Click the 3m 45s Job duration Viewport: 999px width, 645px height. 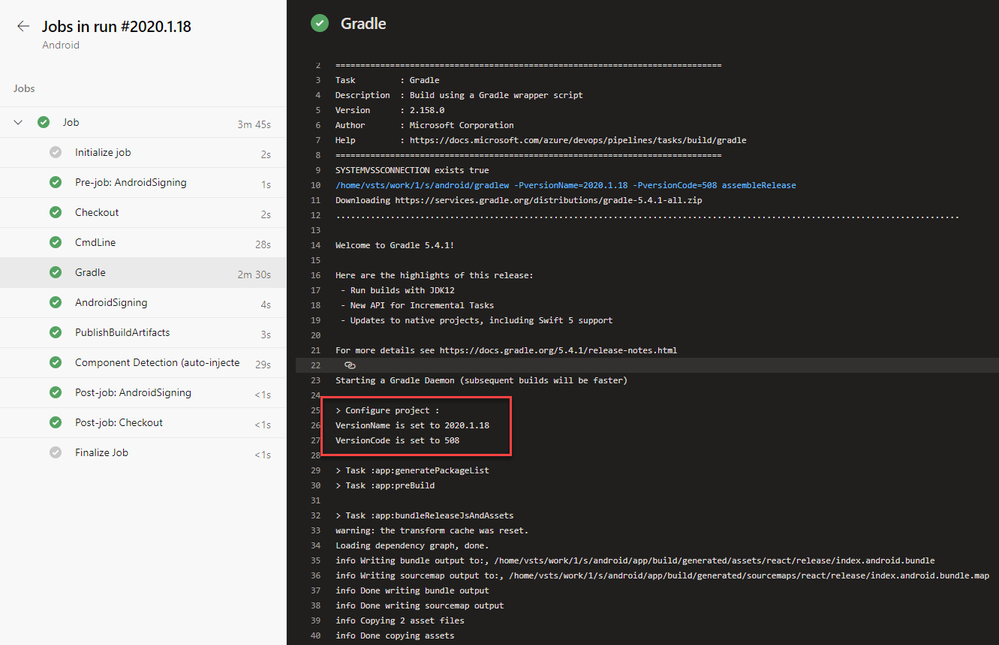tap(254, 124)
